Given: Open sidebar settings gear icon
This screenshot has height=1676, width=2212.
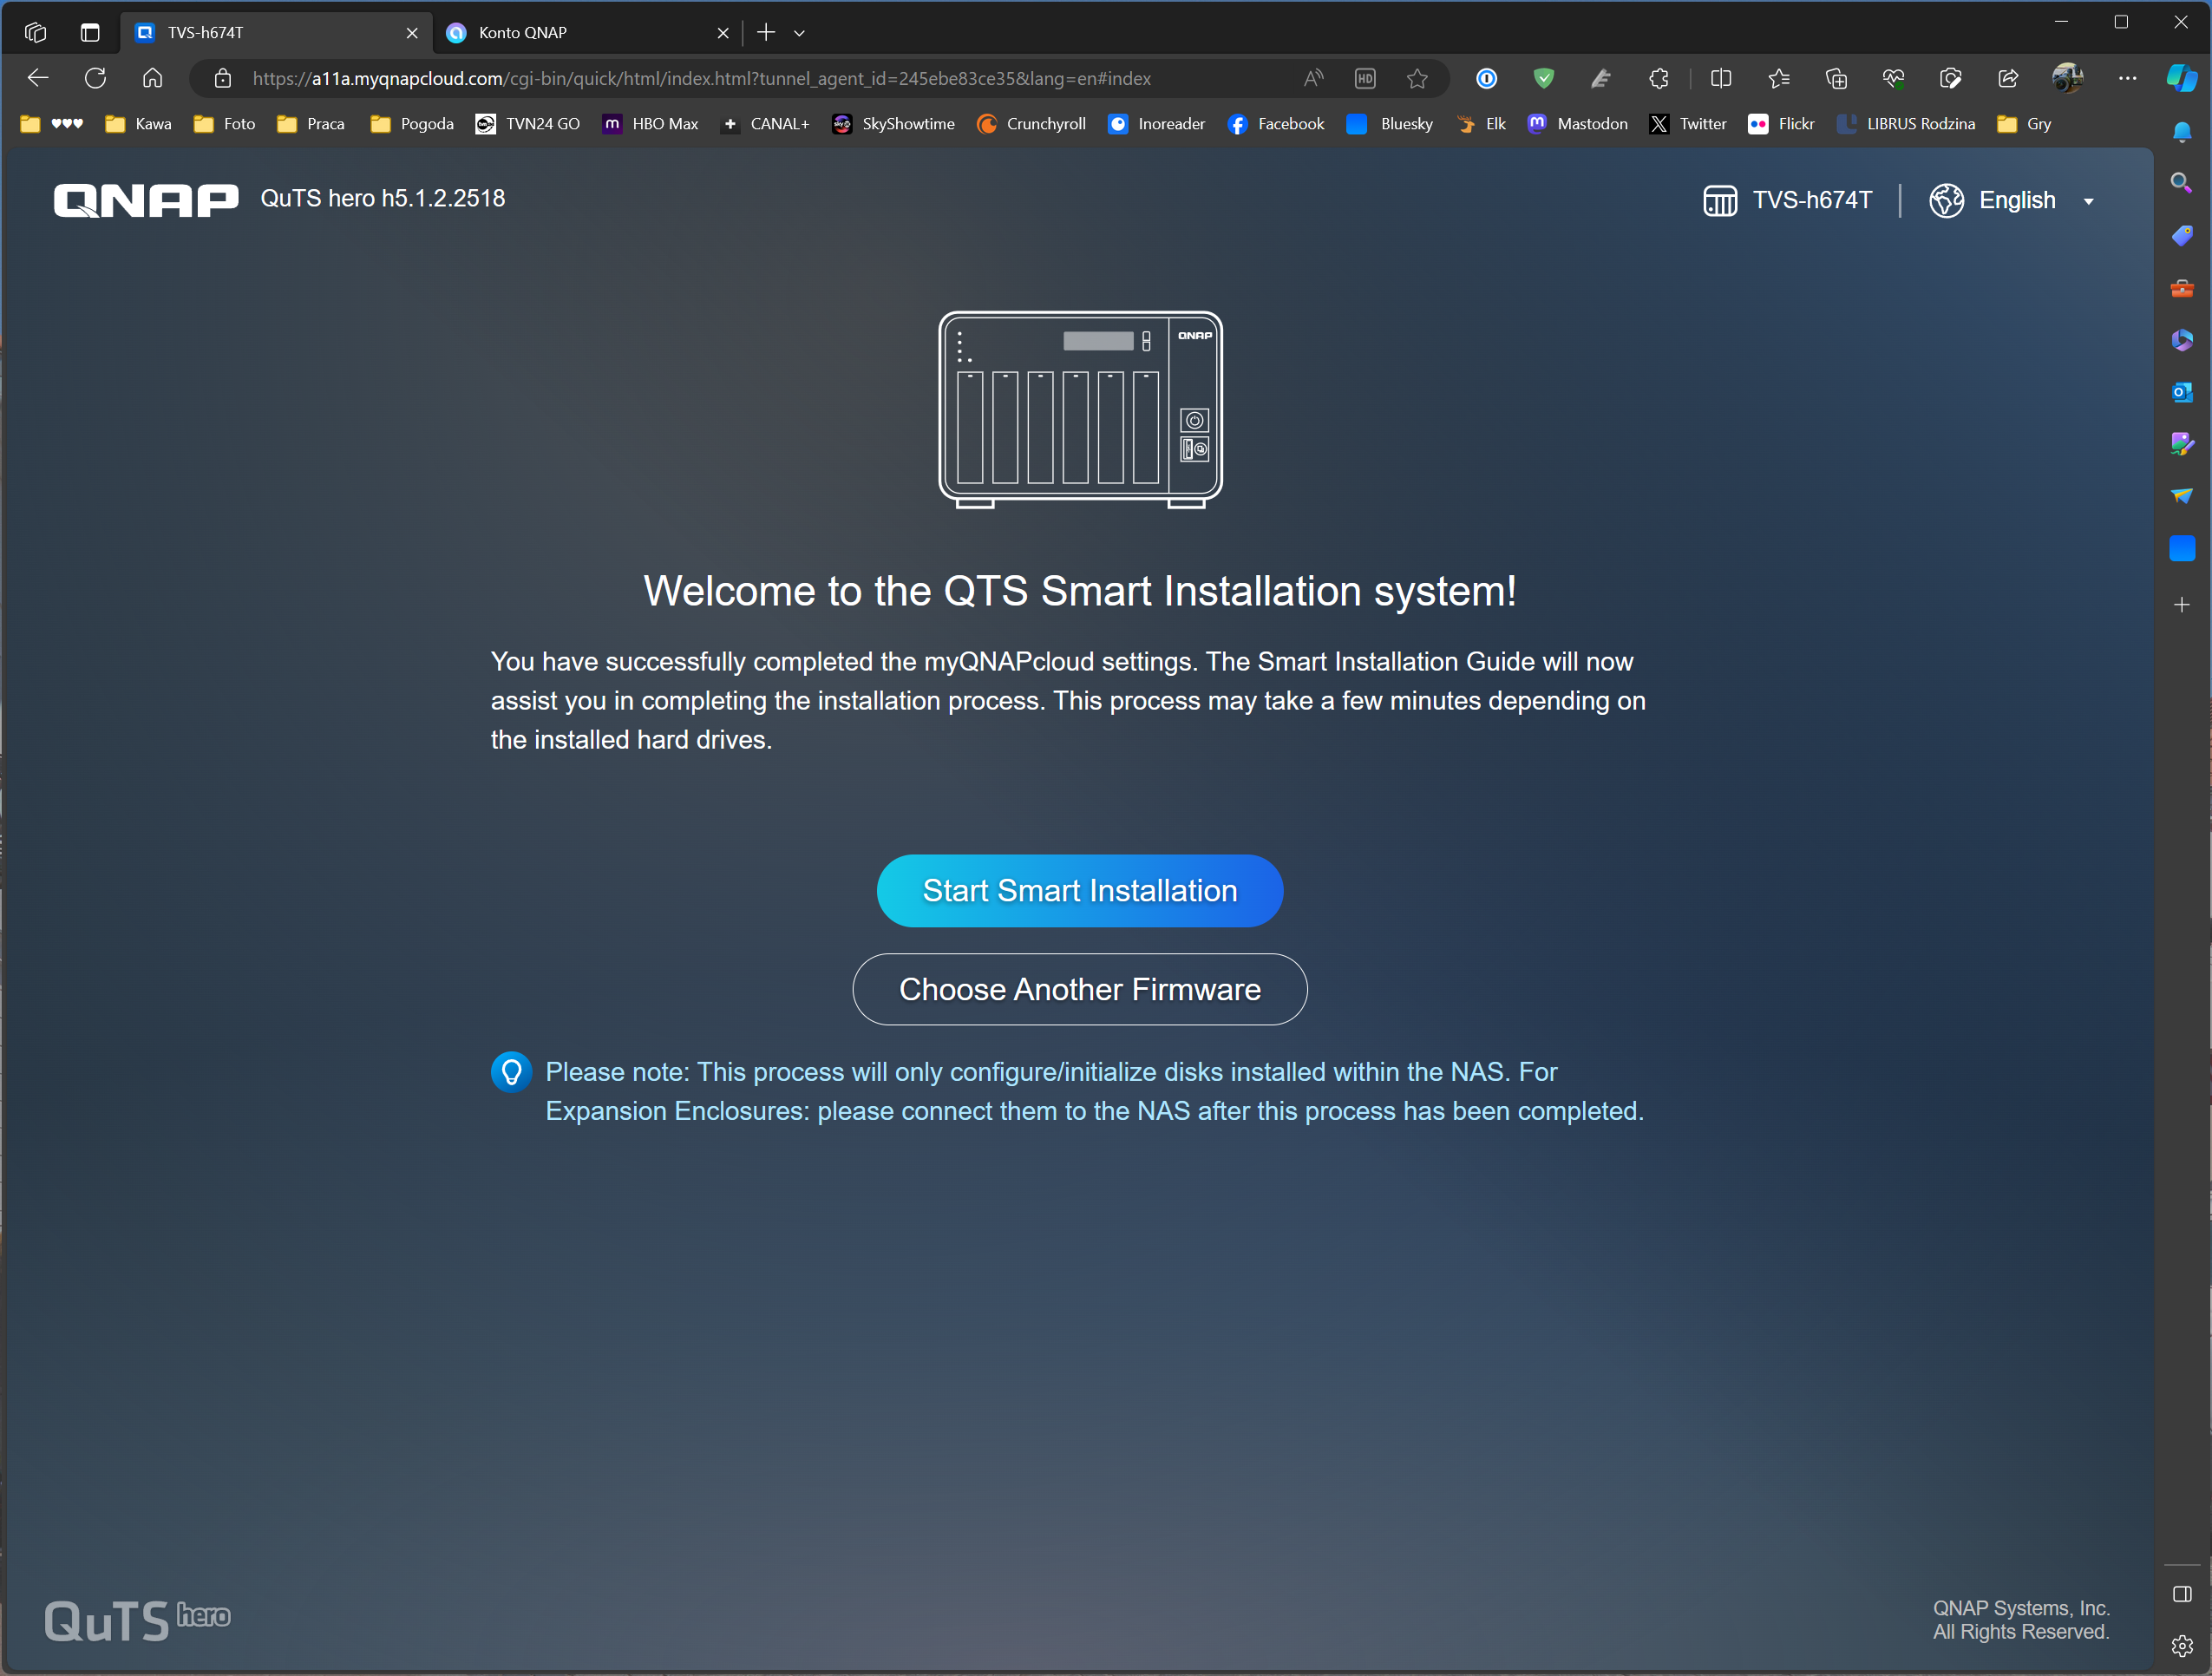Looking at the screenshot, I should tap(2181, 1645).
